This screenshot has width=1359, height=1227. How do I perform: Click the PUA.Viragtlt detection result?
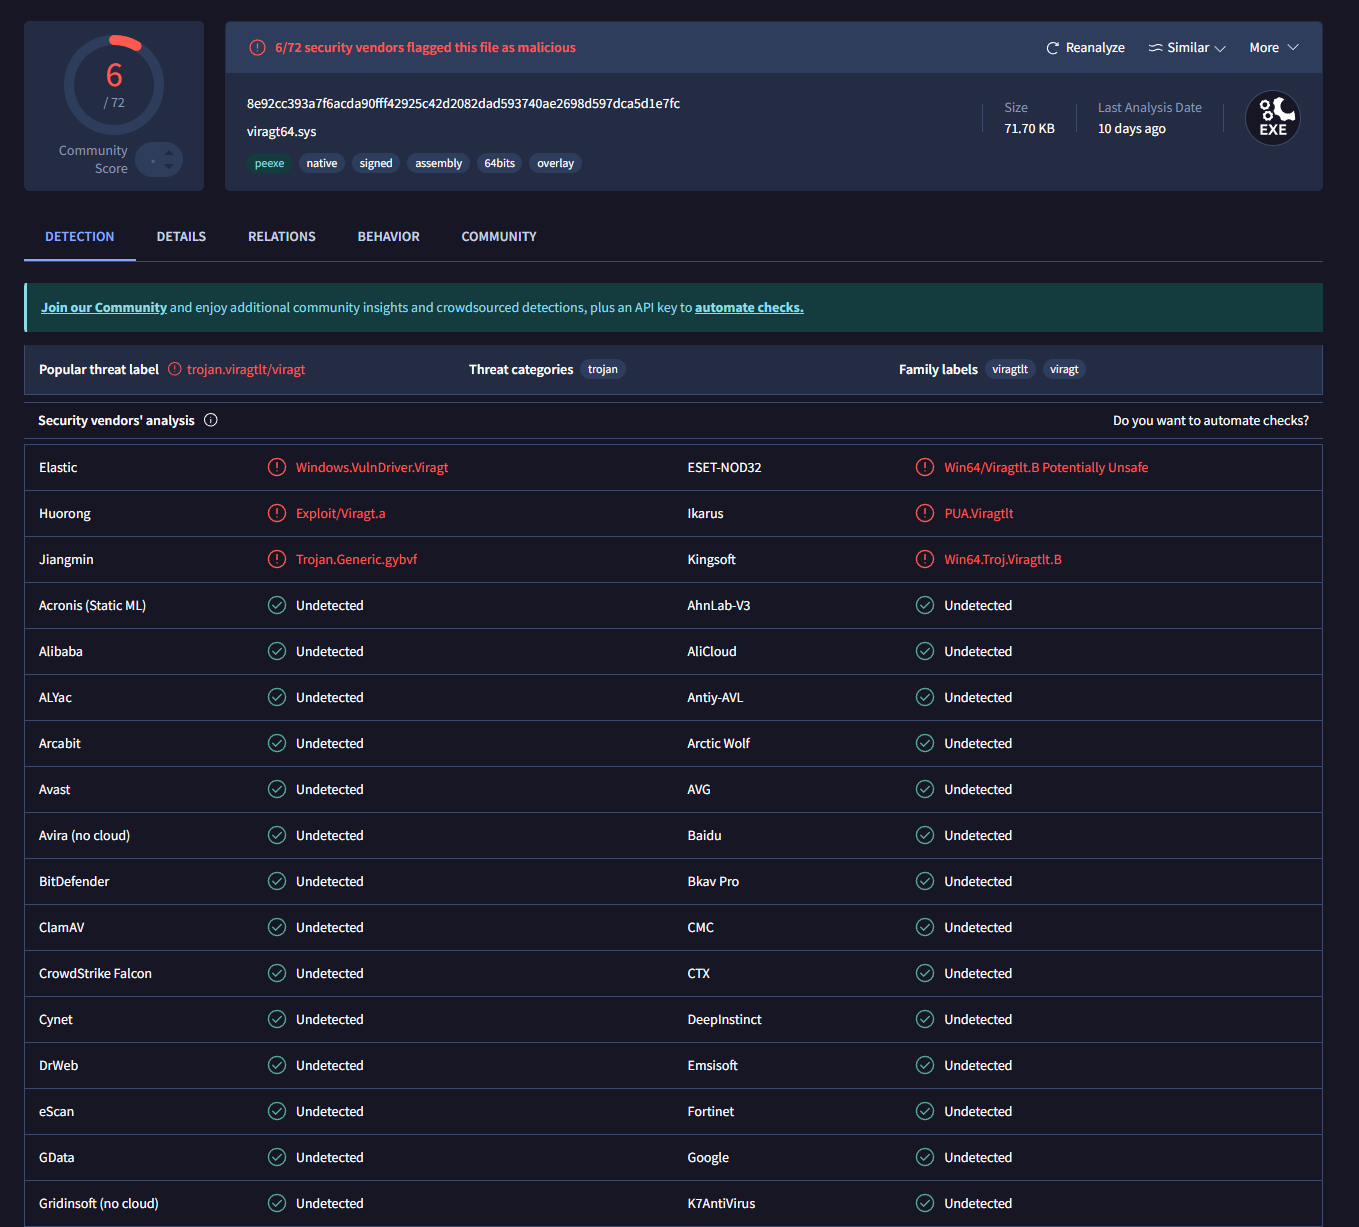[979, 514]
